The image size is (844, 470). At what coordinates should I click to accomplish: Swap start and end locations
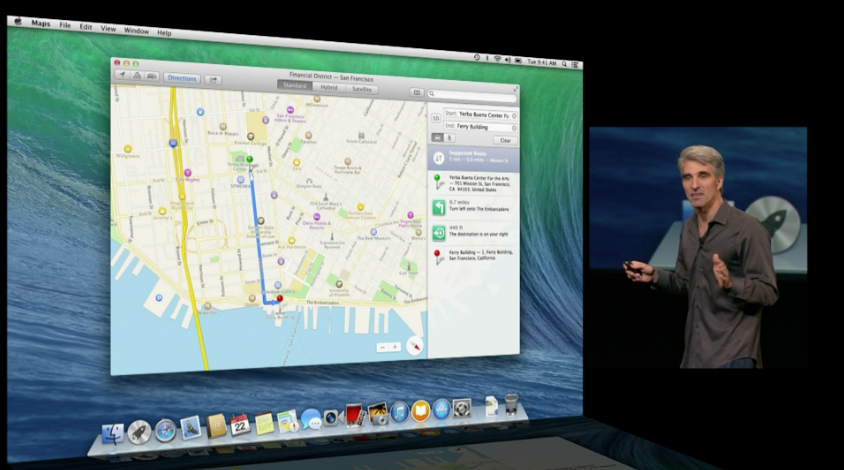click(436, 118)
